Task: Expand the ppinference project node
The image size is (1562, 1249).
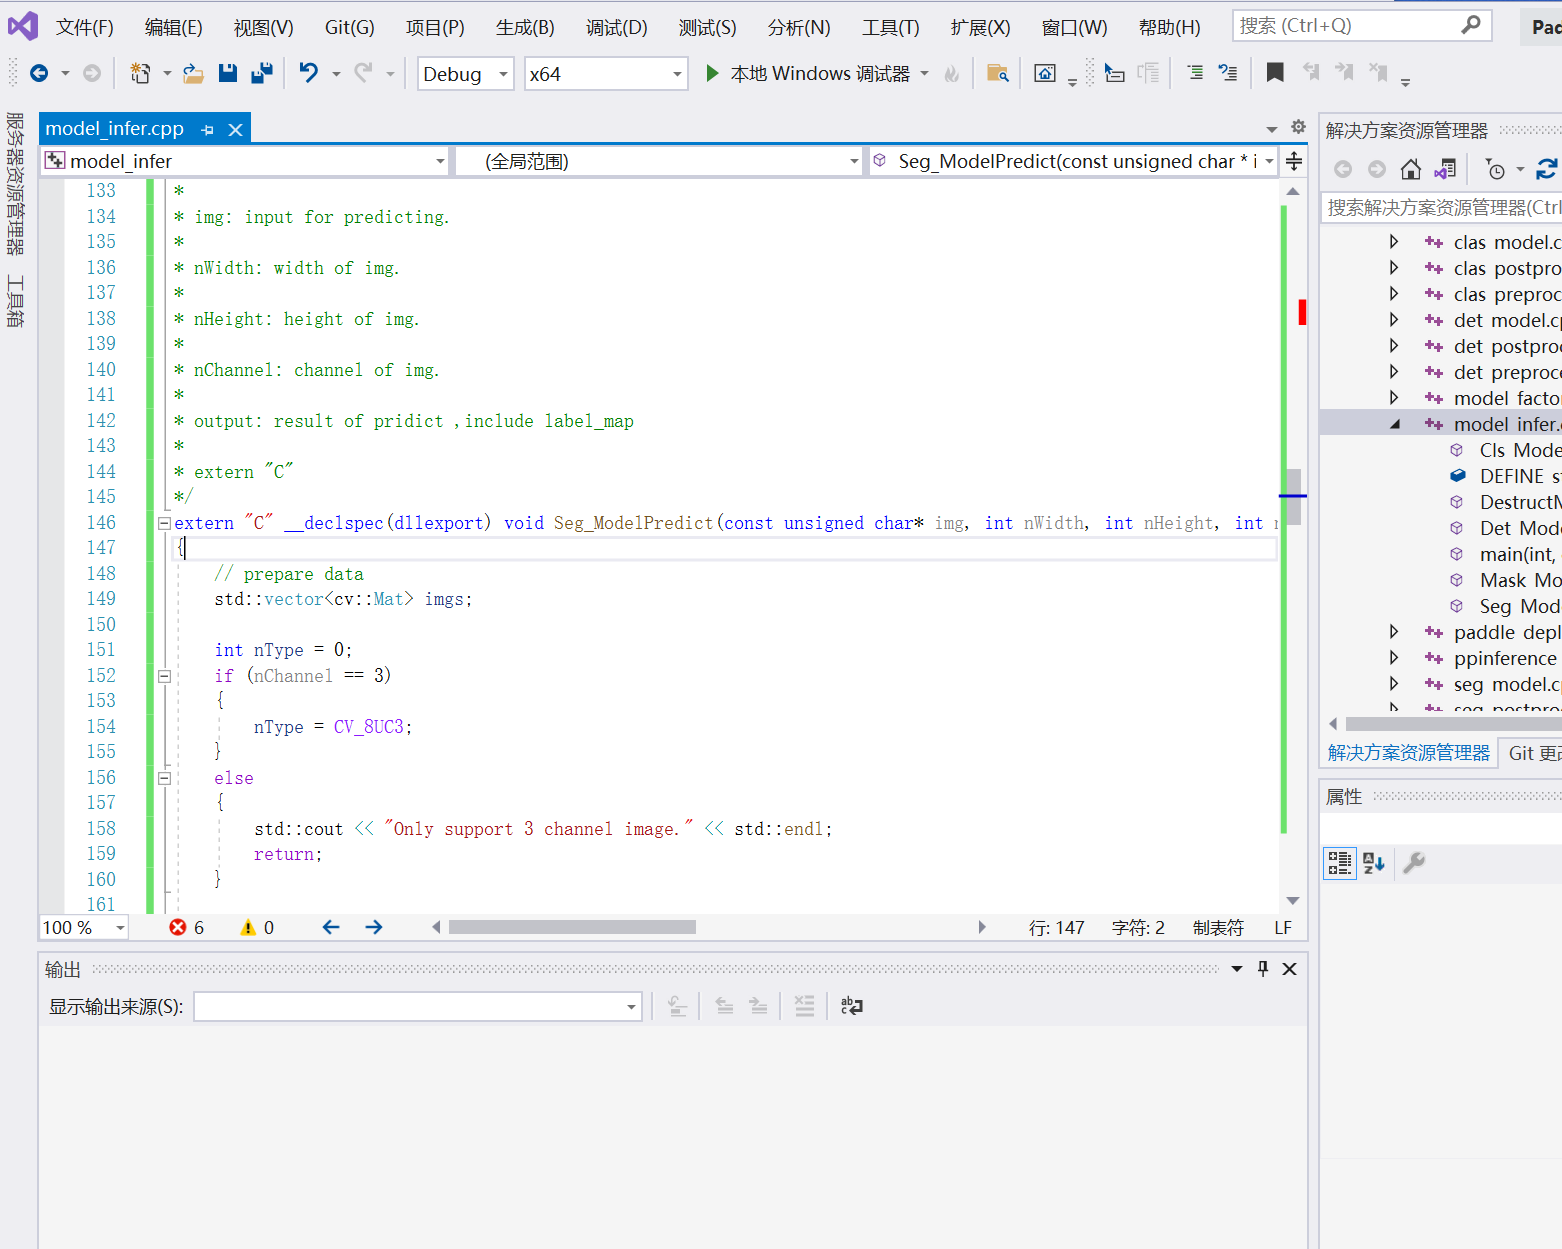Action: tap(1394, 658)
